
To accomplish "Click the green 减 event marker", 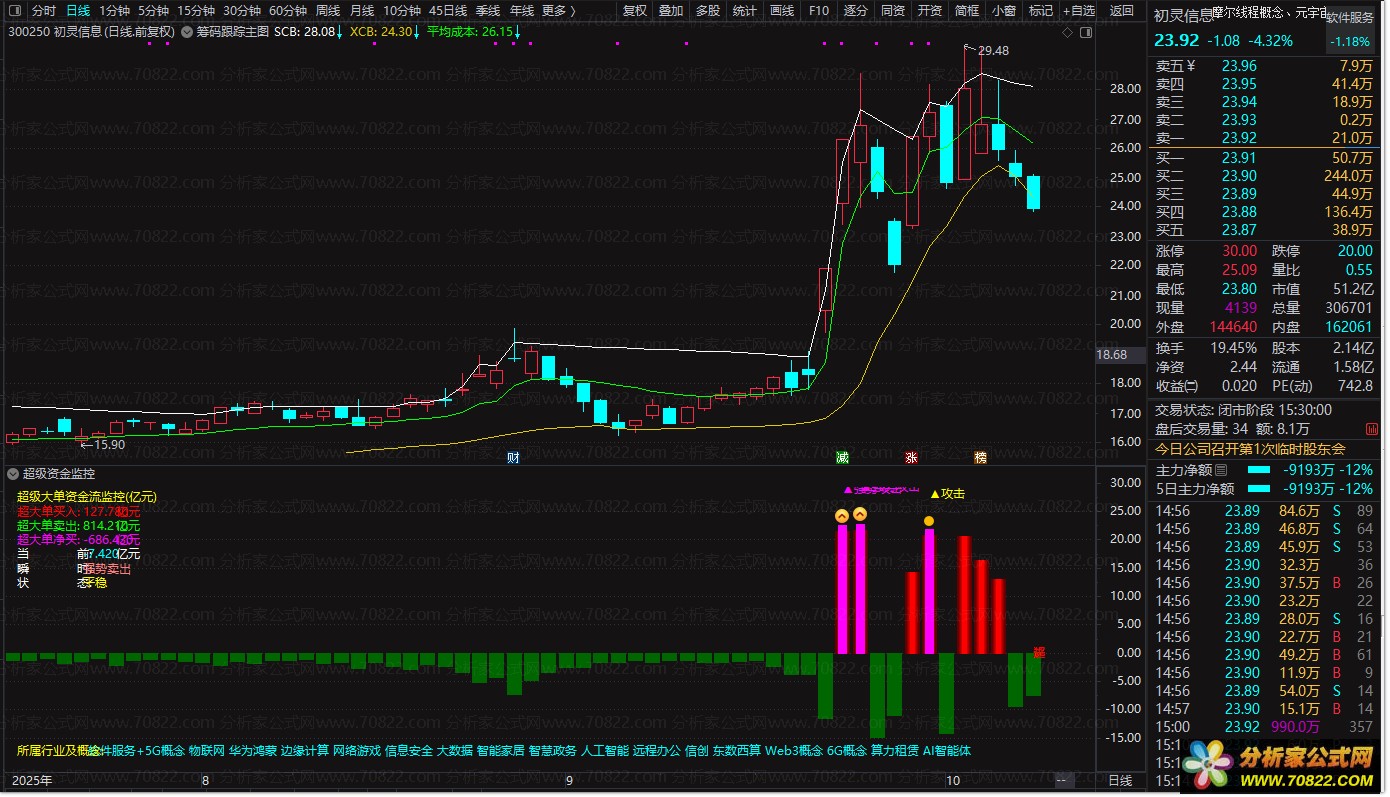I will click(843, 458).
